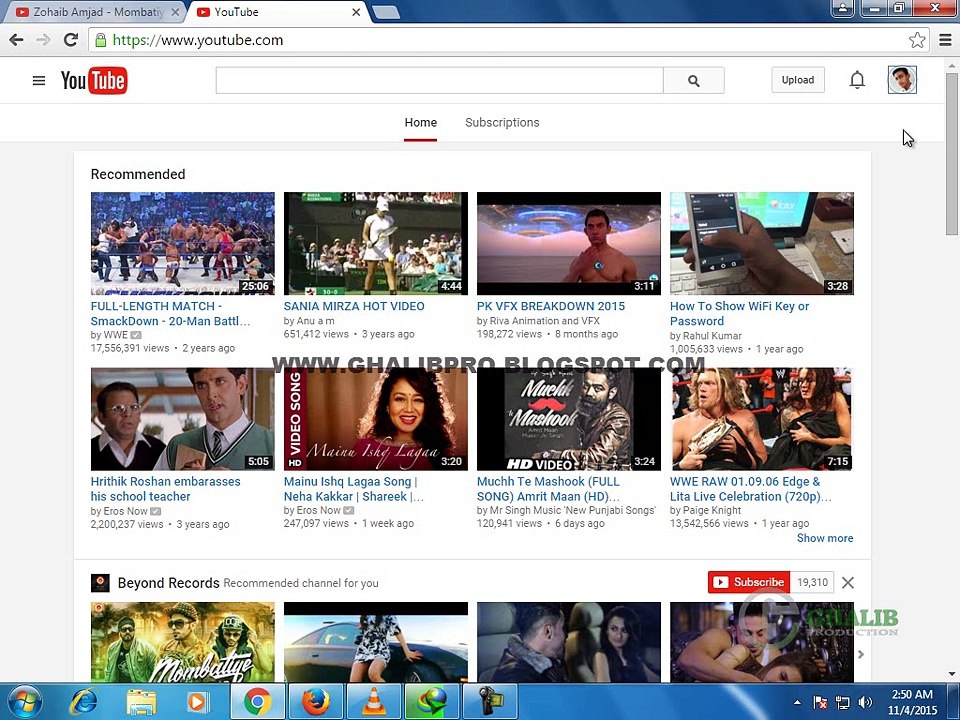This screenshot has height=720, width=960.
Task: Show next Beyond Records videos arrow
Action: click(861, 654)
